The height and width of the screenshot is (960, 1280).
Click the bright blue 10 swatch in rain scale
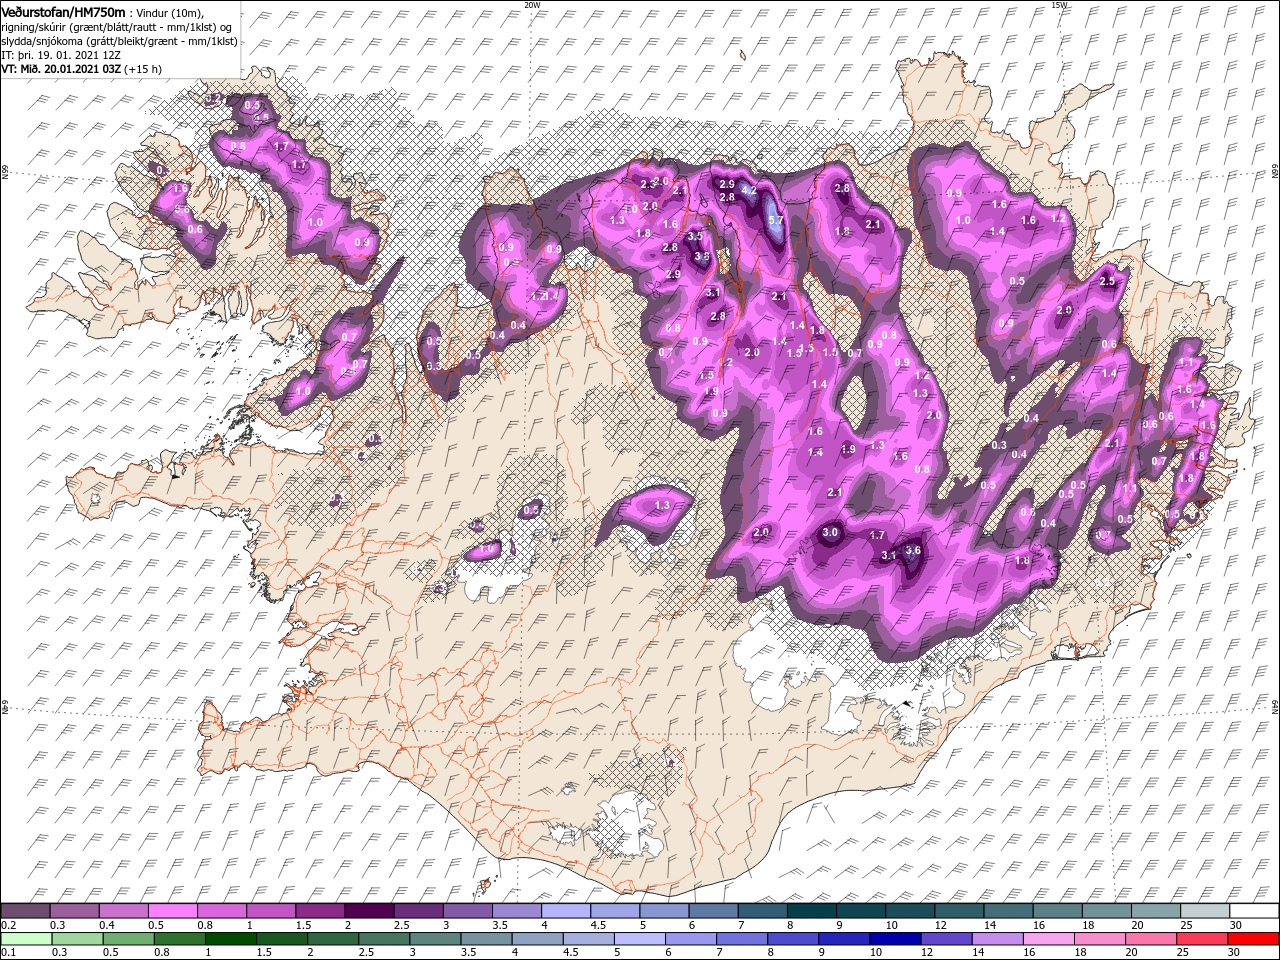tap(894, 939)
